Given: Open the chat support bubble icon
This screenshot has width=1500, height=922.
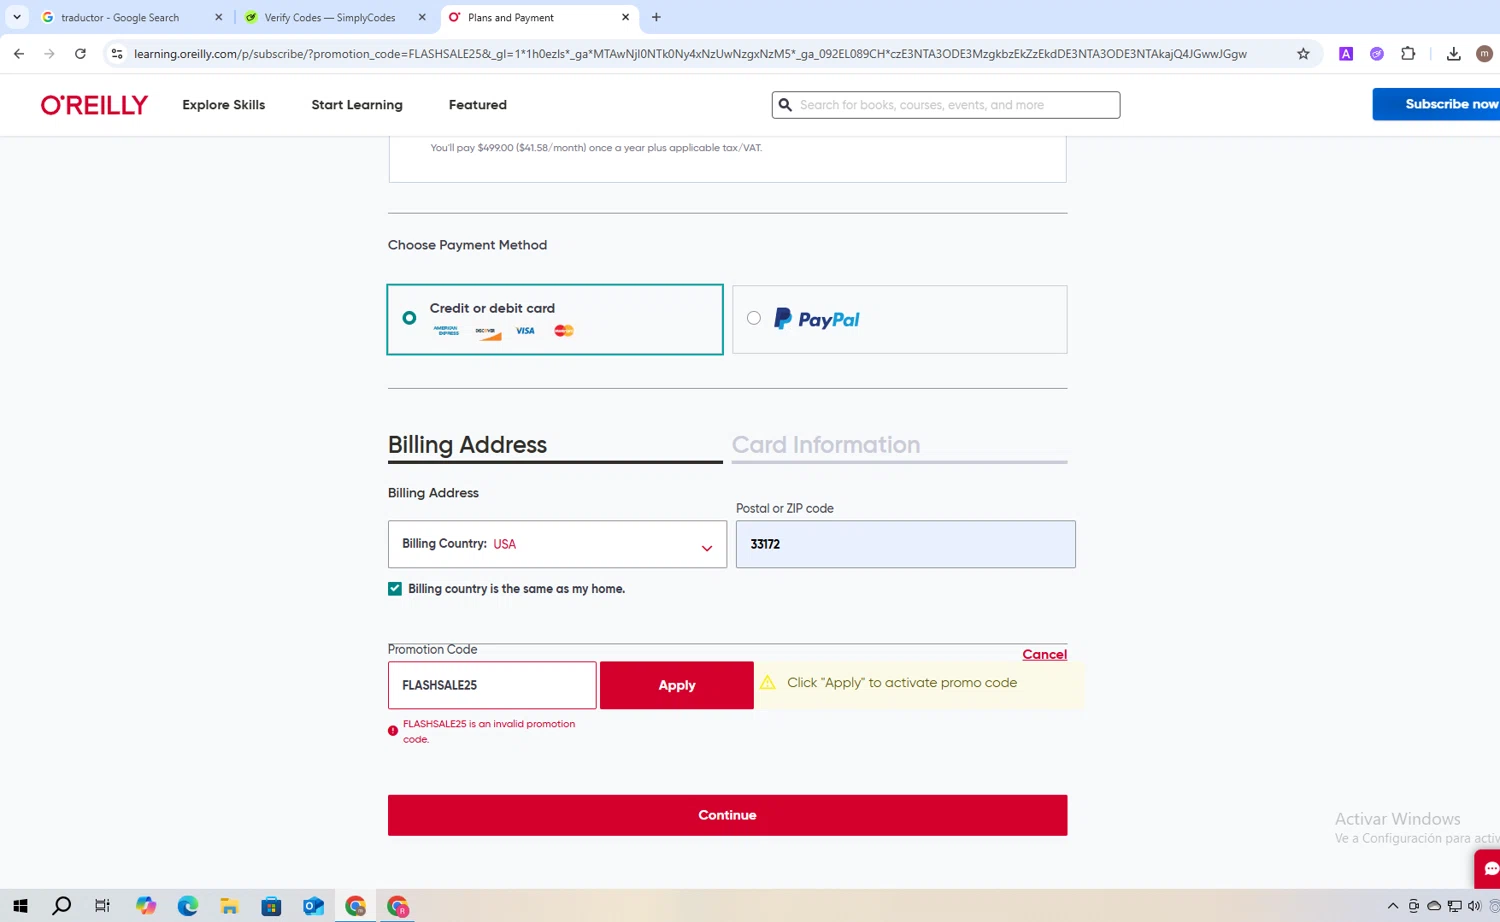Looking at the screenshot, I should coord(1489,868).
